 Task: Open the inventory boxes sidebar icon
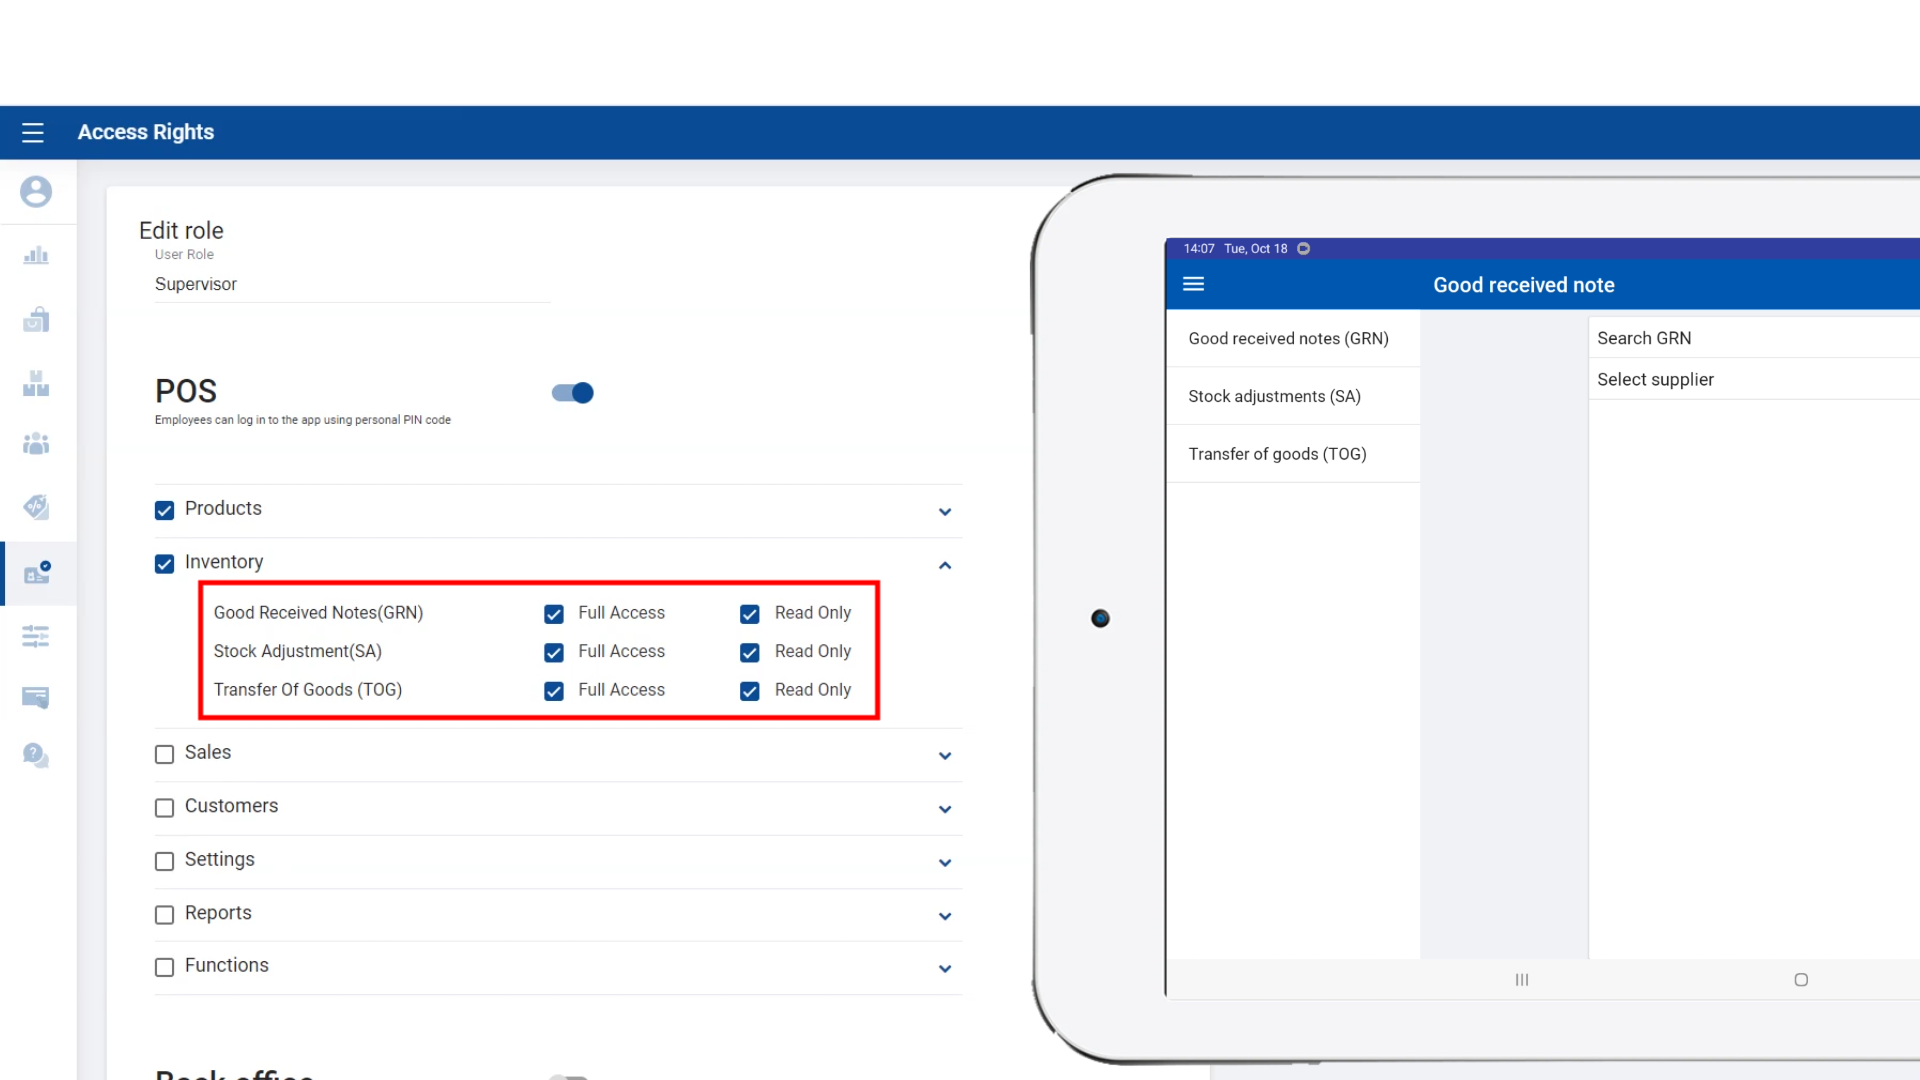[36, 383]
